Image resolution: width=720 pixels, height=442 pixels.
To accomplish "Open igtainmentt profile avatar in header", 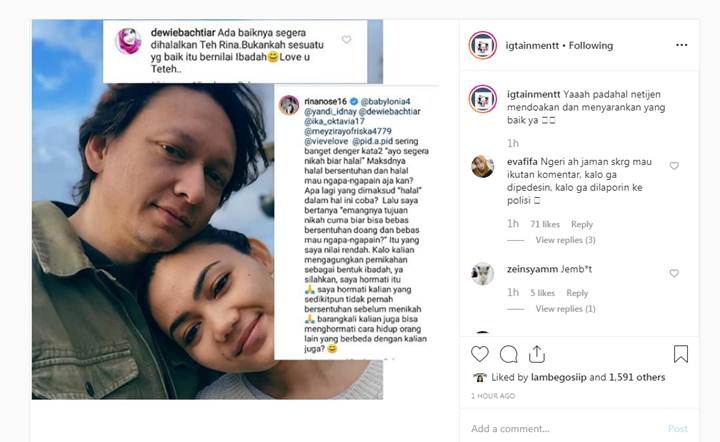I will [482, 45].
